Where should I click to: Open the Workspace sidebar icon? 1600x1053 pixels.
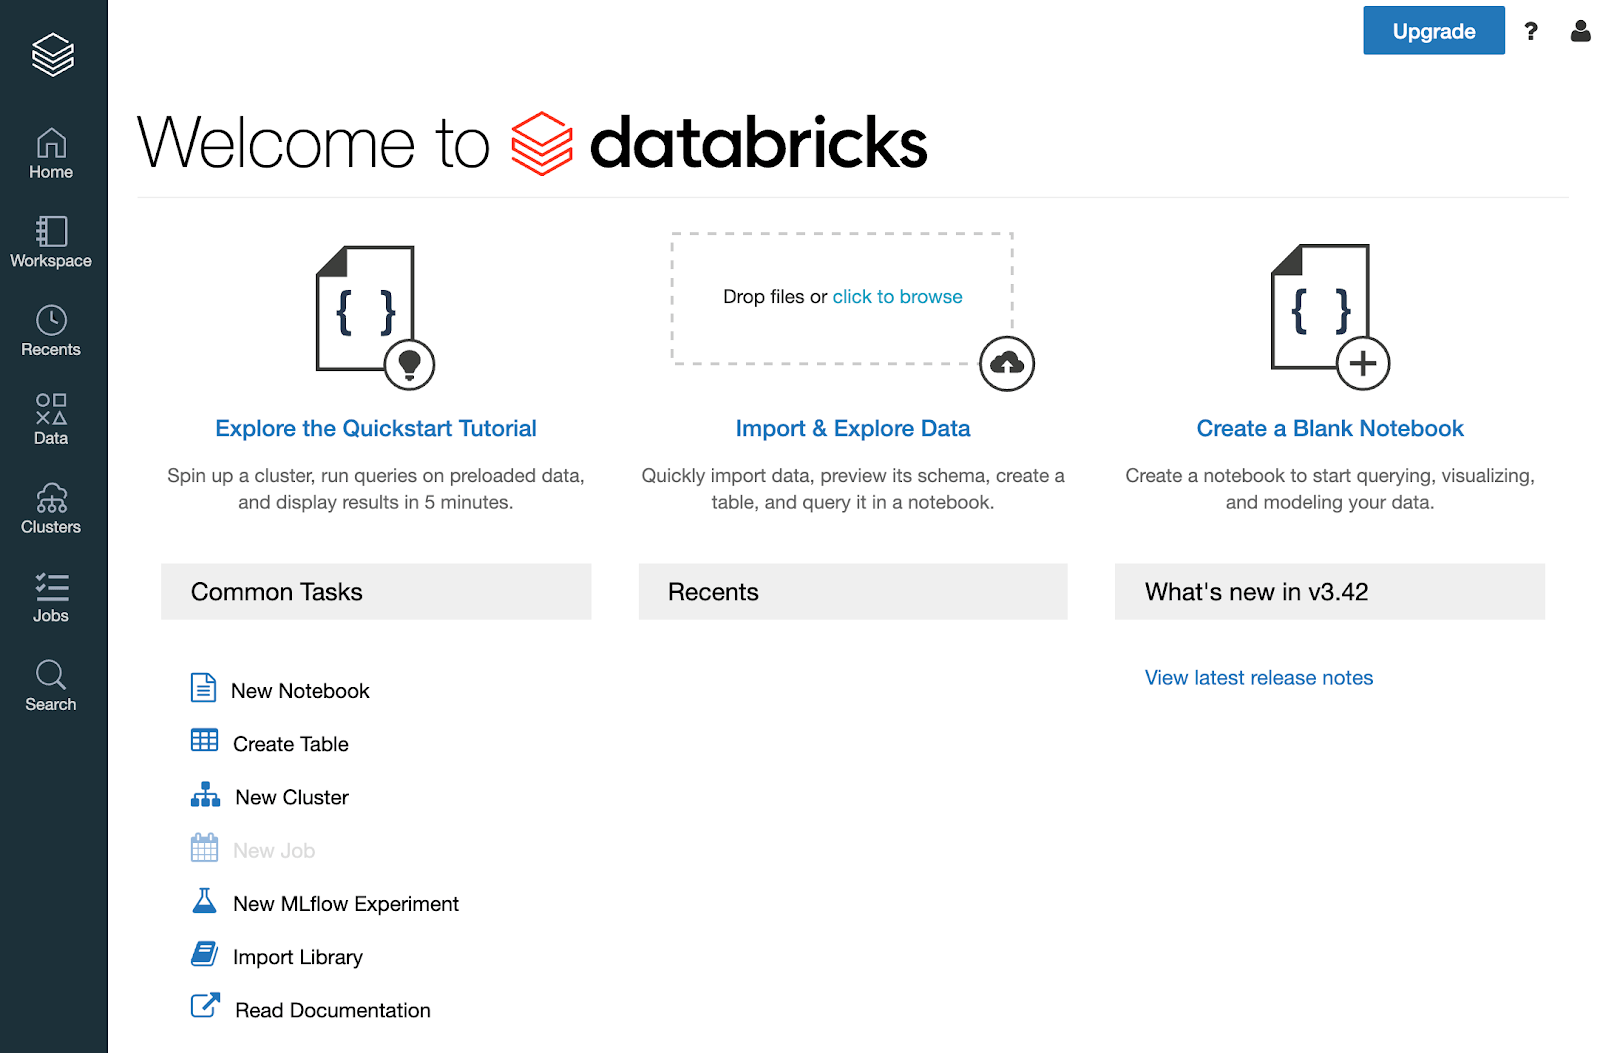pyautogui.click(x=51, y=242)
